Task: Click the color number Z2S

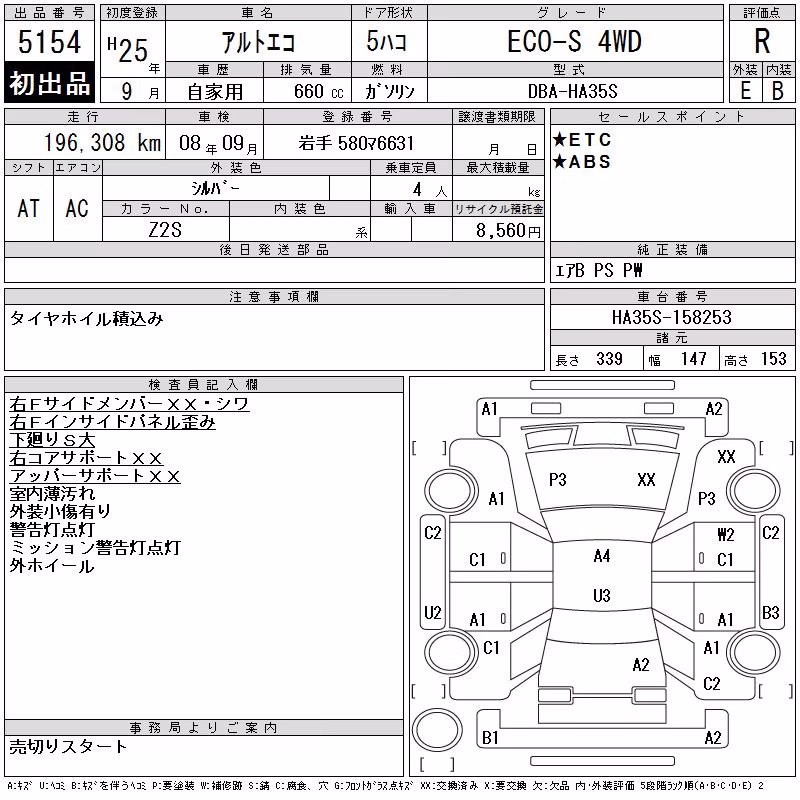Action: coord(165,230)
